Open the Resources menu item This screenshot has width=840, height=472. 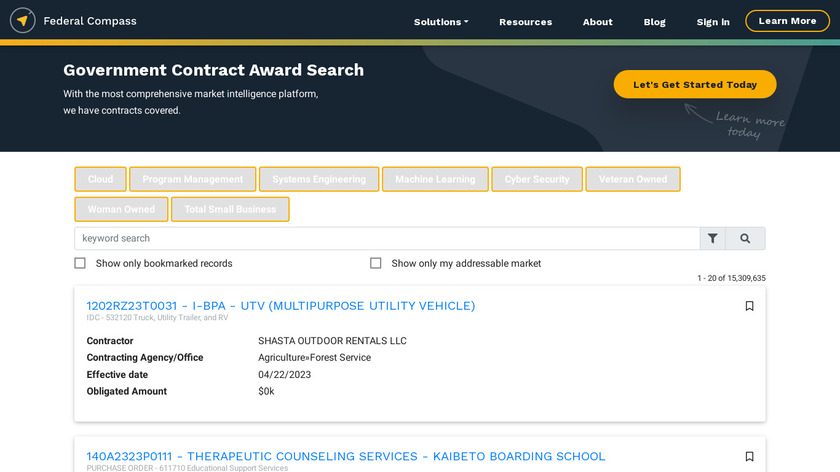coord(526,22)
